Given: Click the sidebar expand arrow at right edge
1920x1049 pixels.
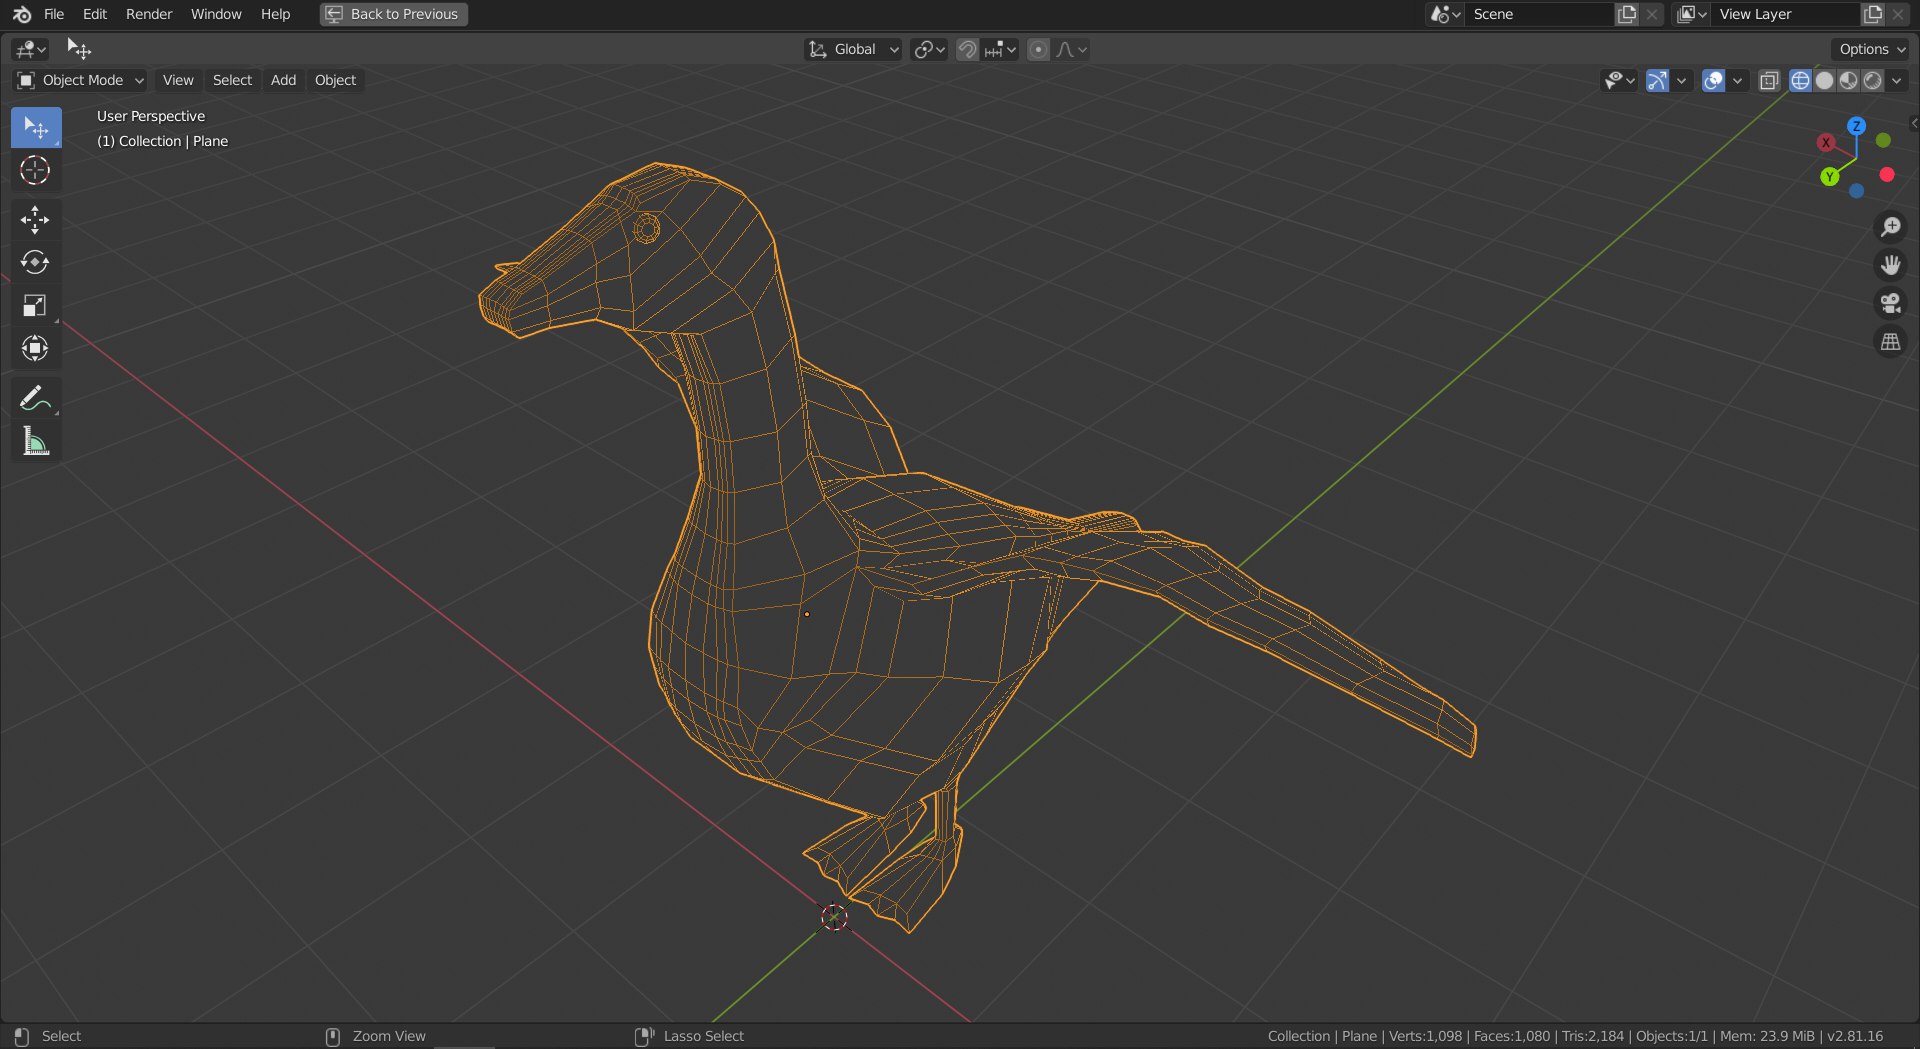Looking at the screenshot, I should (x=1913, y=123).
